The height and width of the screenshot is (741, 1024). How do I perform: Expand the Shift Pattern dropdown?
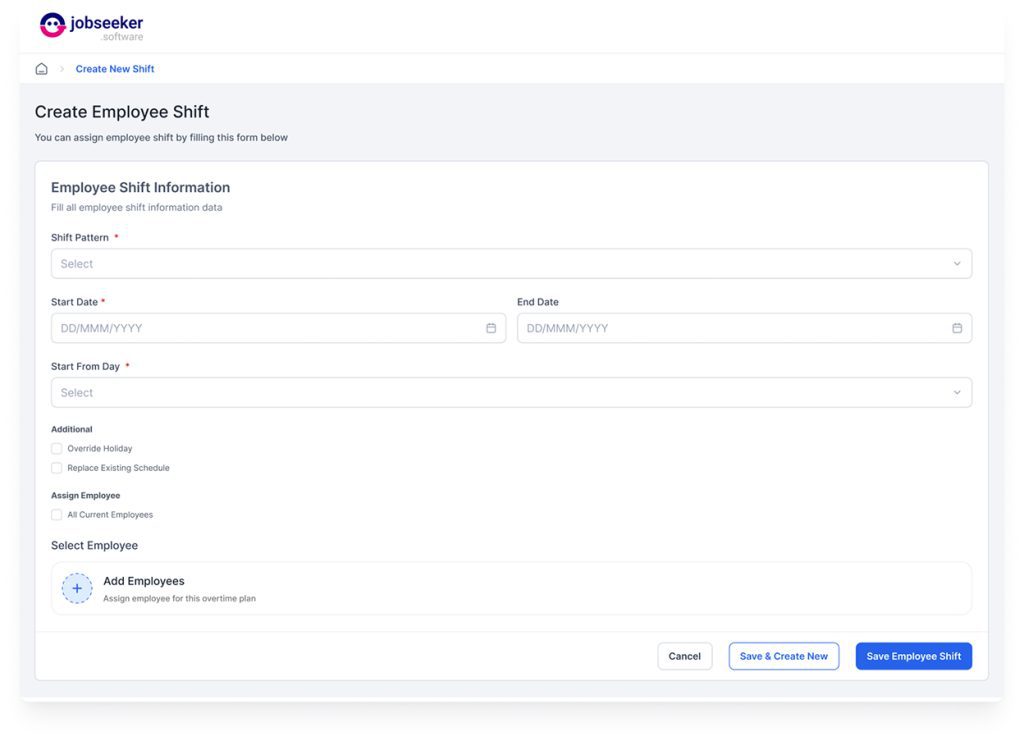pyautogui.click(x=500, y=264)
